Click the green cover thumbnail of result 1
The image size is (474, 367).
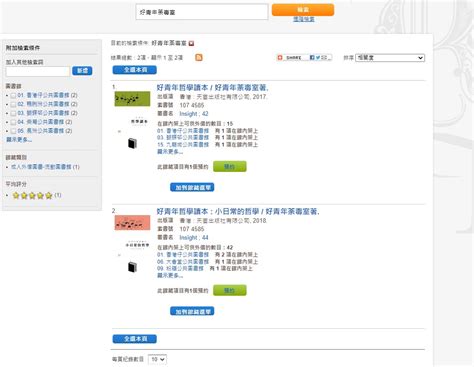point(132,99)
